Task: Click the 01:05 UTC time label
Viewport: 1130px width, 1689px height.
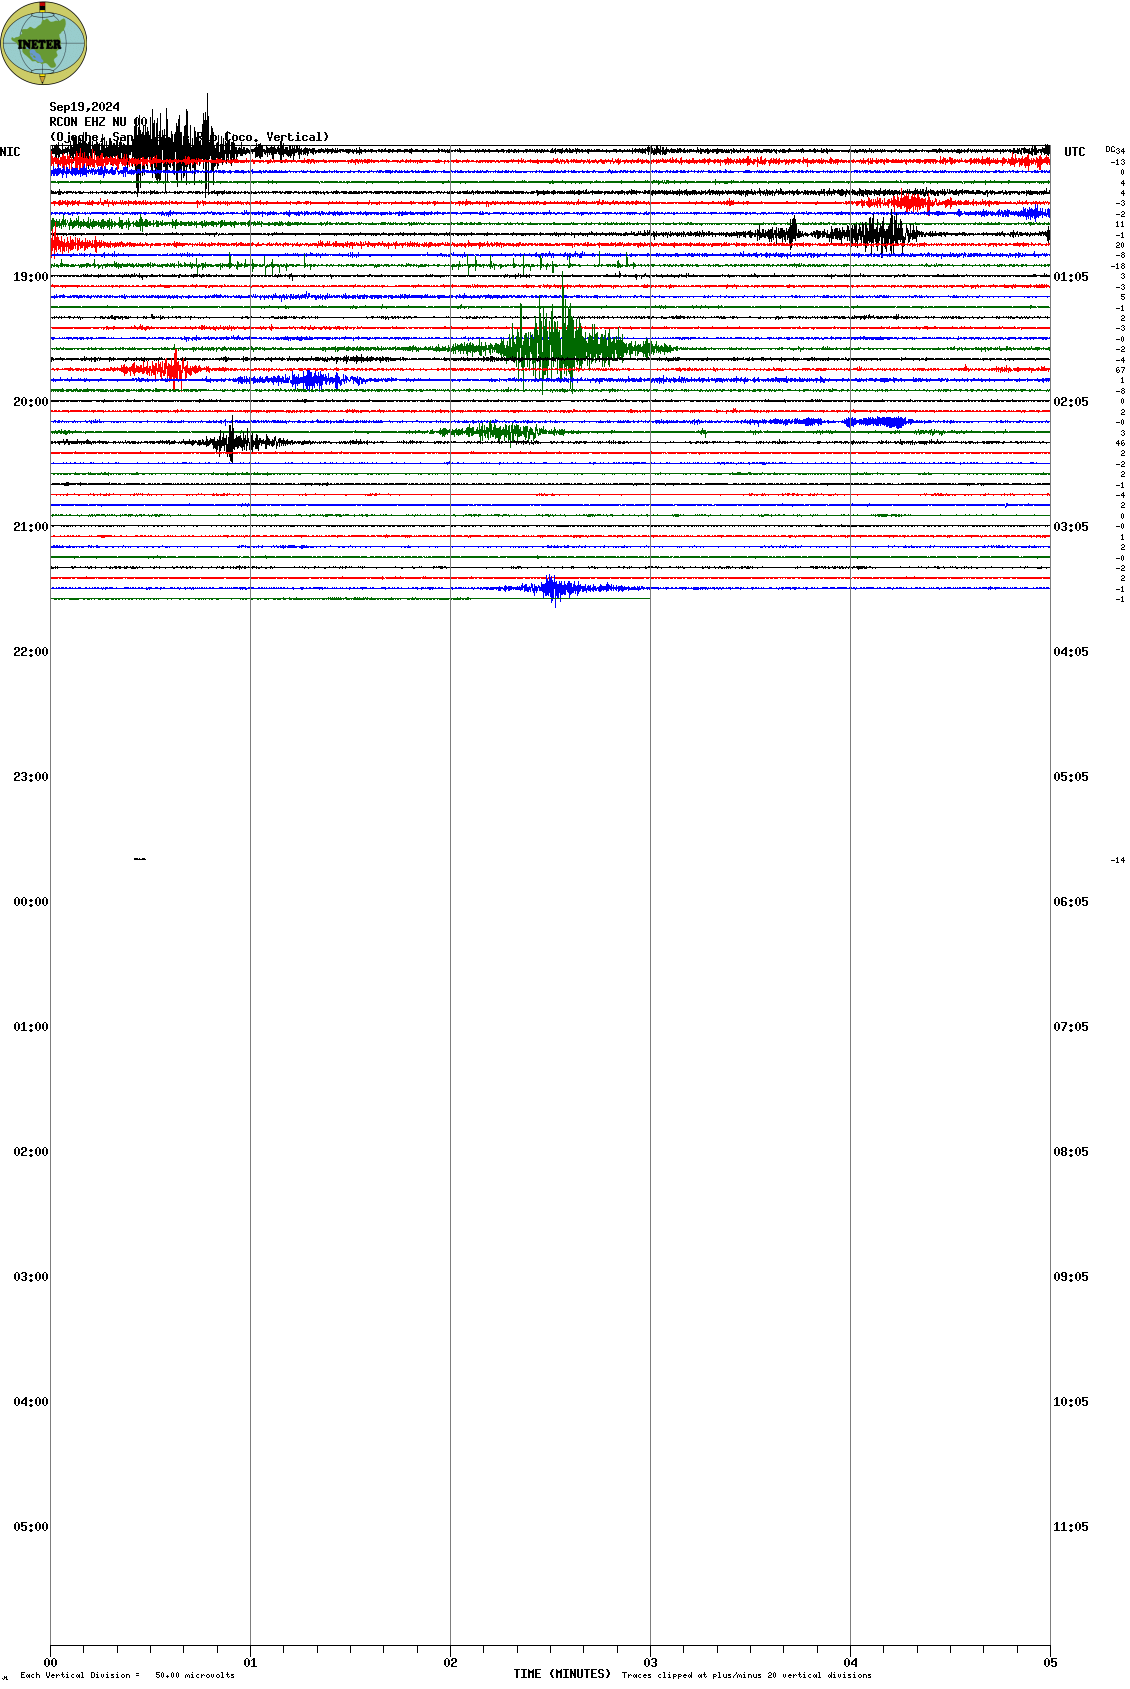Action: [x=1070, y=277]
